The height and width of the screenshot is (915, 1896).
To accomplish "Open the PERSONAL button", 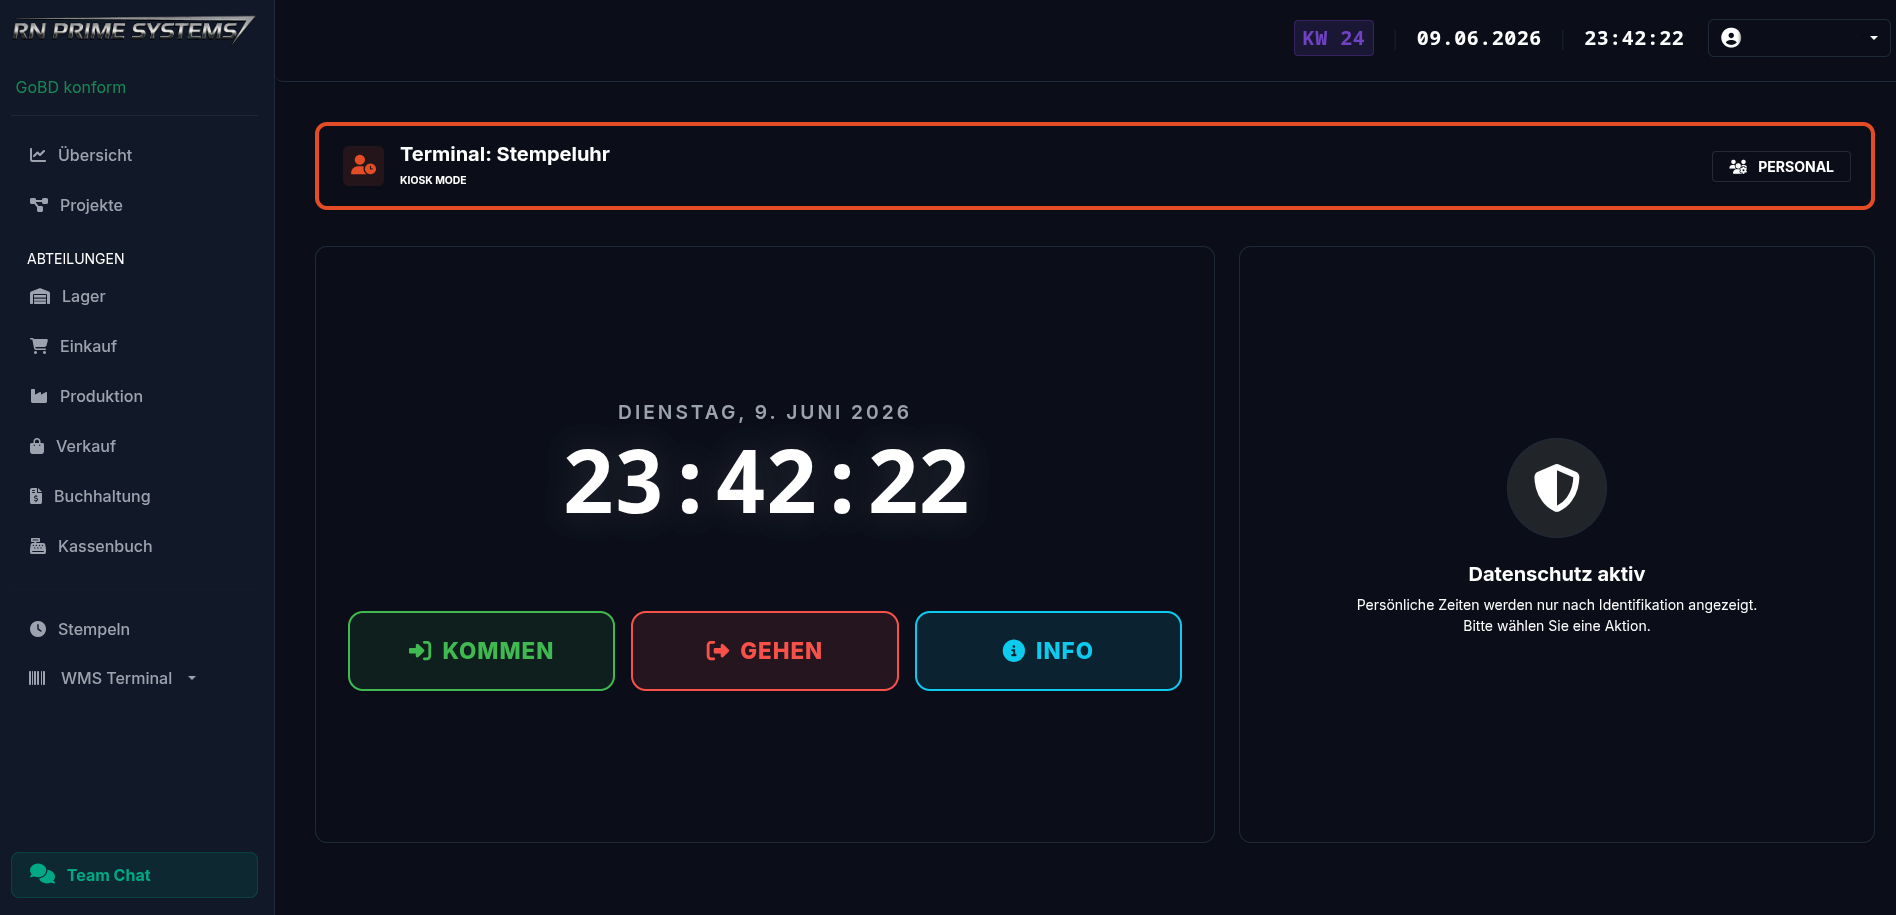I will tap(1781, 167).
